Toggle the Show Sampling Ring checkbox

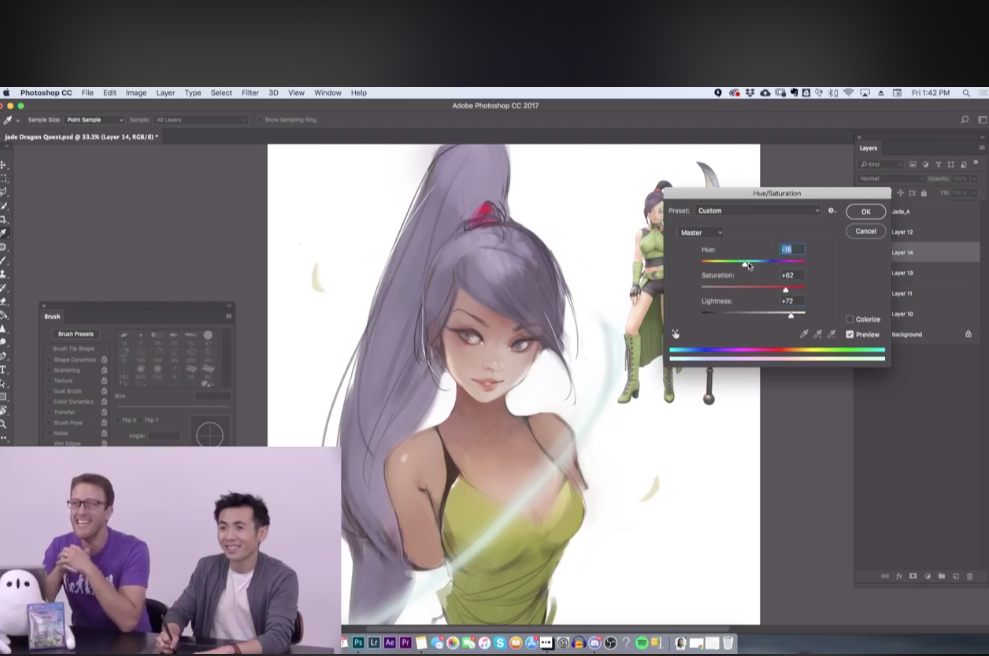click(259, 120)
